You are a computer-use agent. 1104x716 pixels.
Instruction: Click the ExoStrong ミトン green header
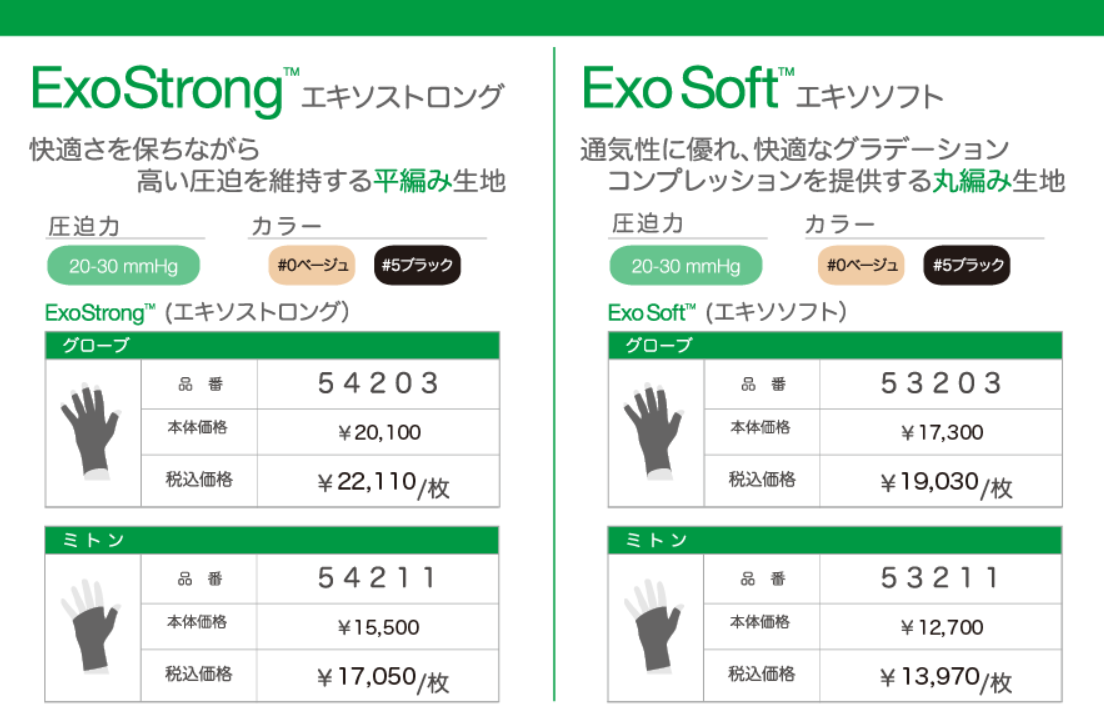click(x=272, y=541)
